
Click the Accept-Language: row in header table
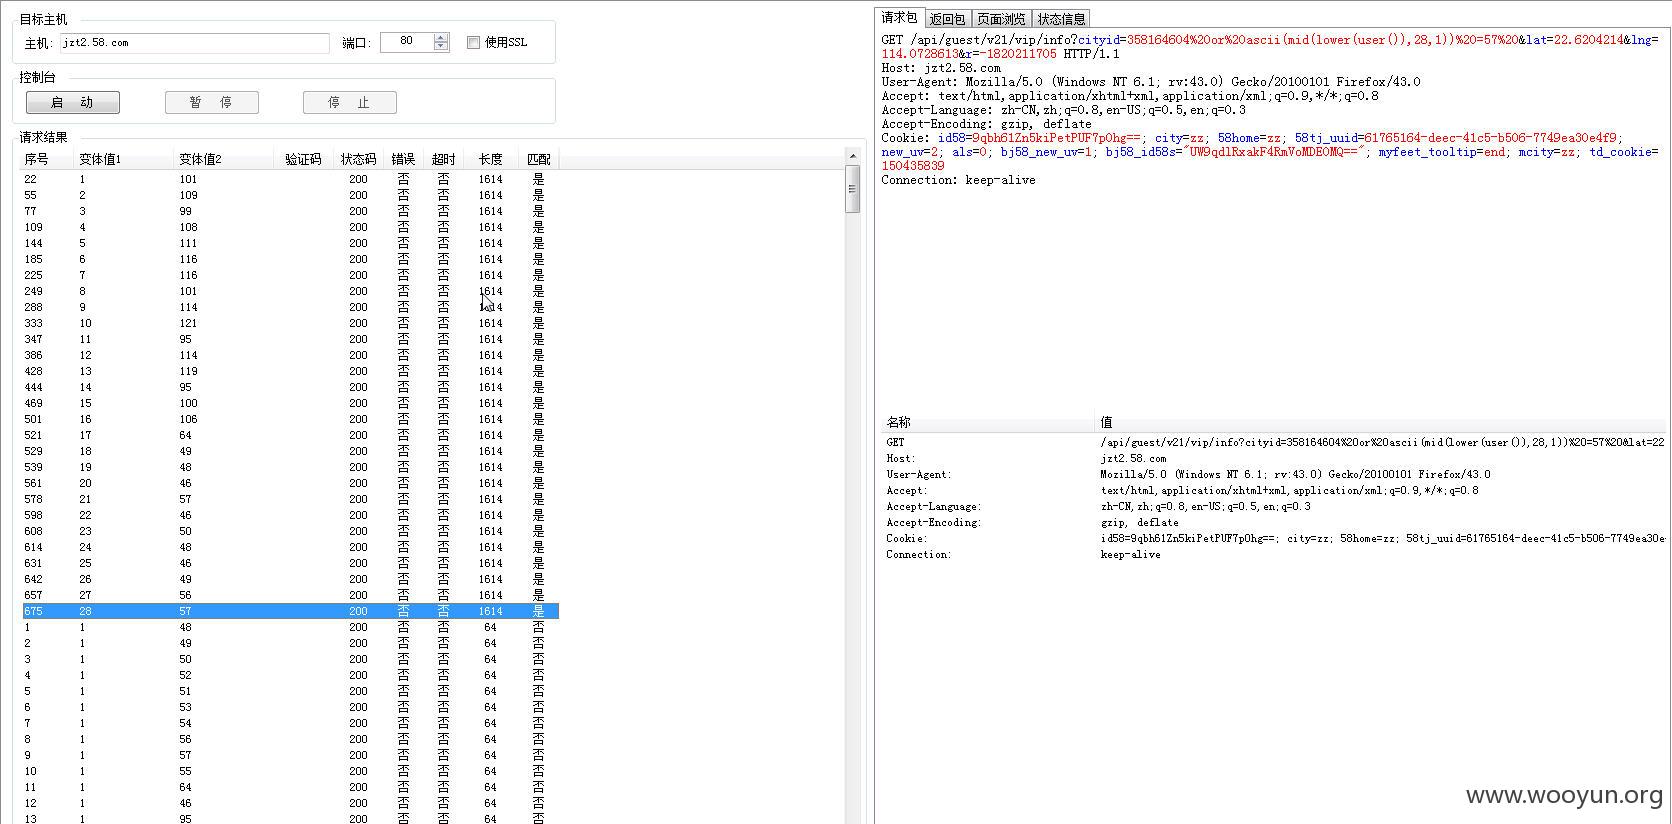click(x=1275, y=506)
